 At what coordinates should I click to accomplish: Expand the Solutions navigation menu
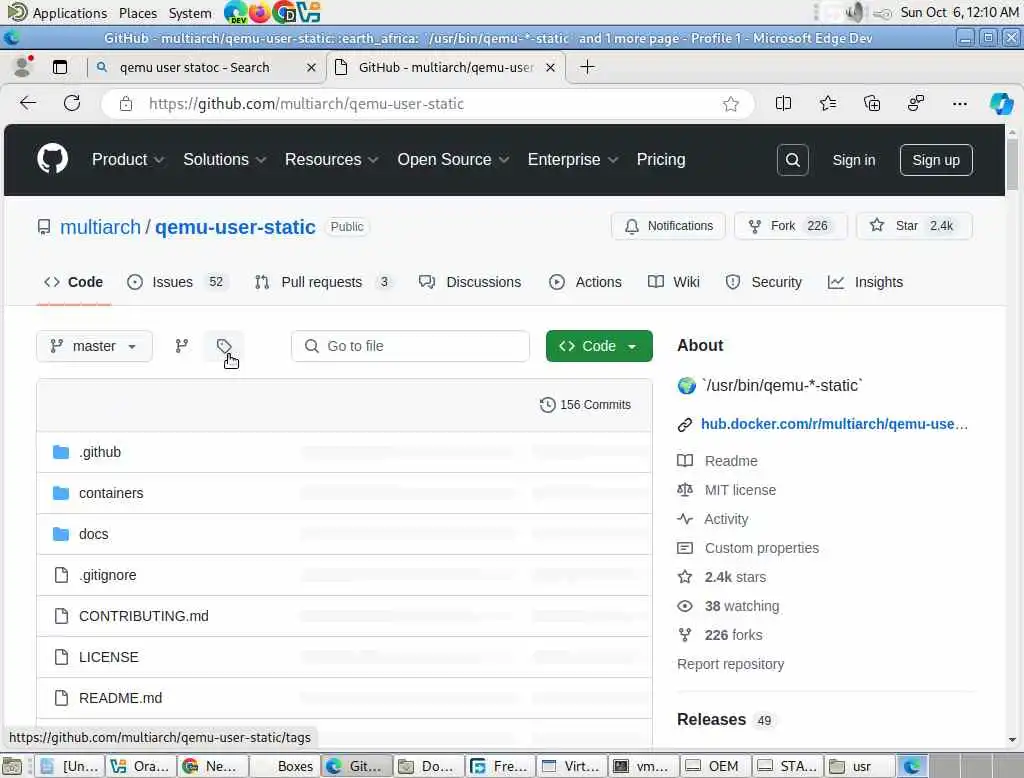click(225, 159)
